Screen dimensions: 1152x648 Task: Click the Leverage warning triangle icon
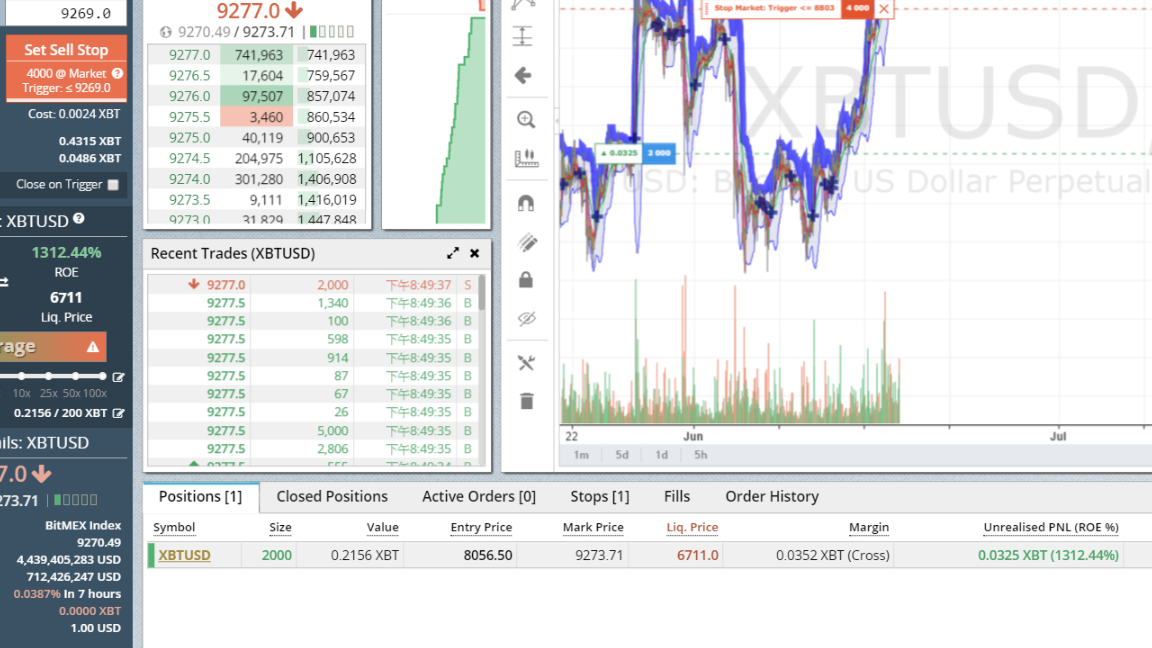93,347
